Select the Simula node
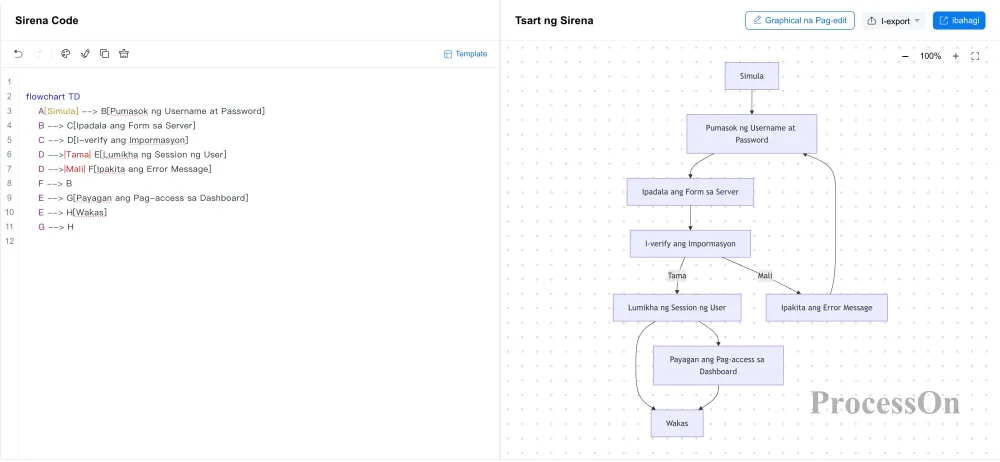The width and height of the screenshot is (1000, 462). (x=751, y=76)
